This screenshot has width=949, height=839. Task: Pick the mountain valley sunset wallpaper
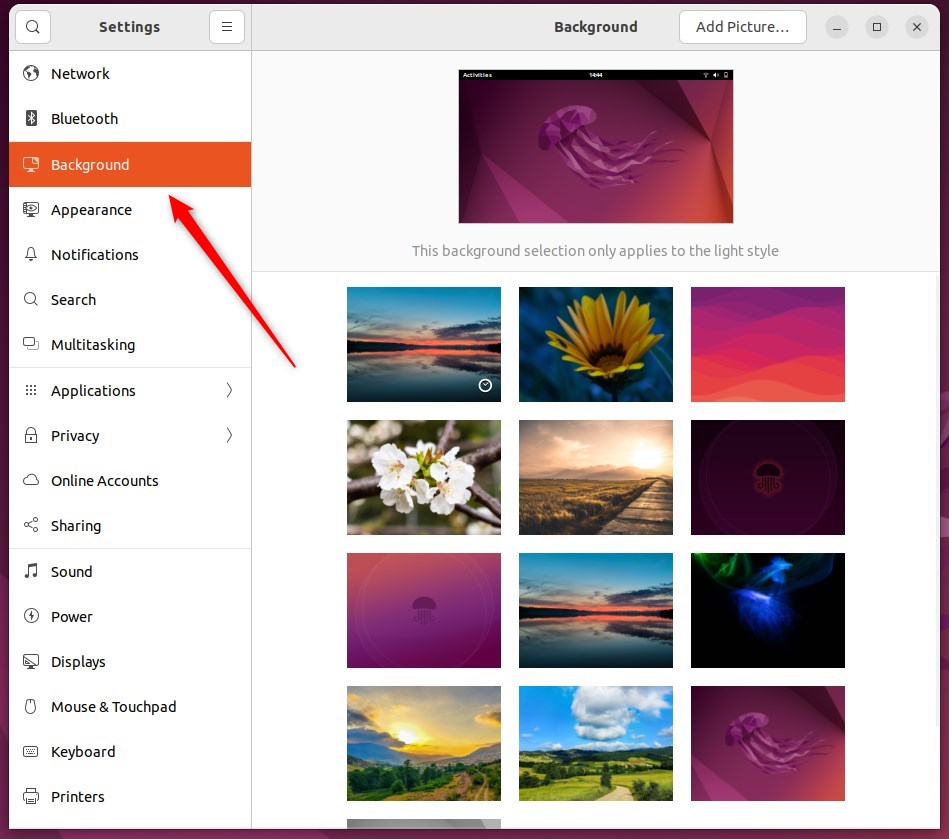[424, 743]
